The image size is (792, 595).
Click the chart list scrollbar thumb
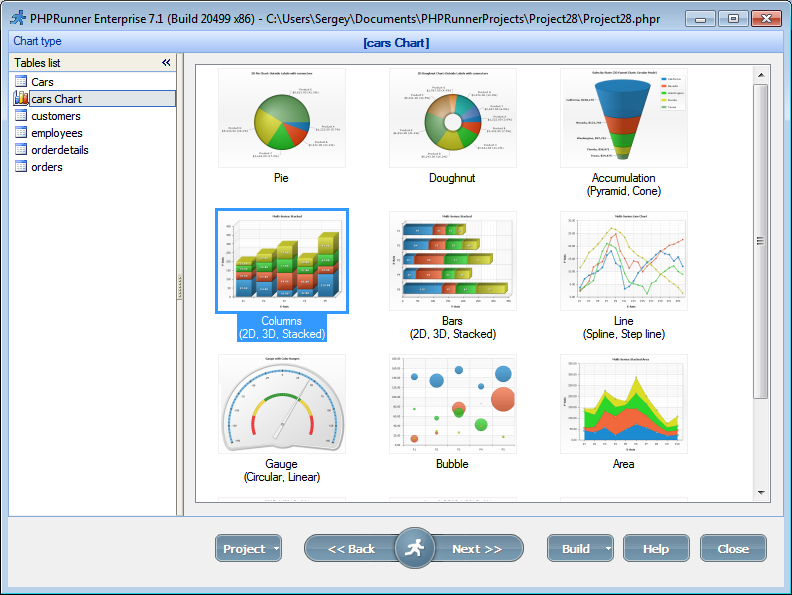tap(761, 241)
